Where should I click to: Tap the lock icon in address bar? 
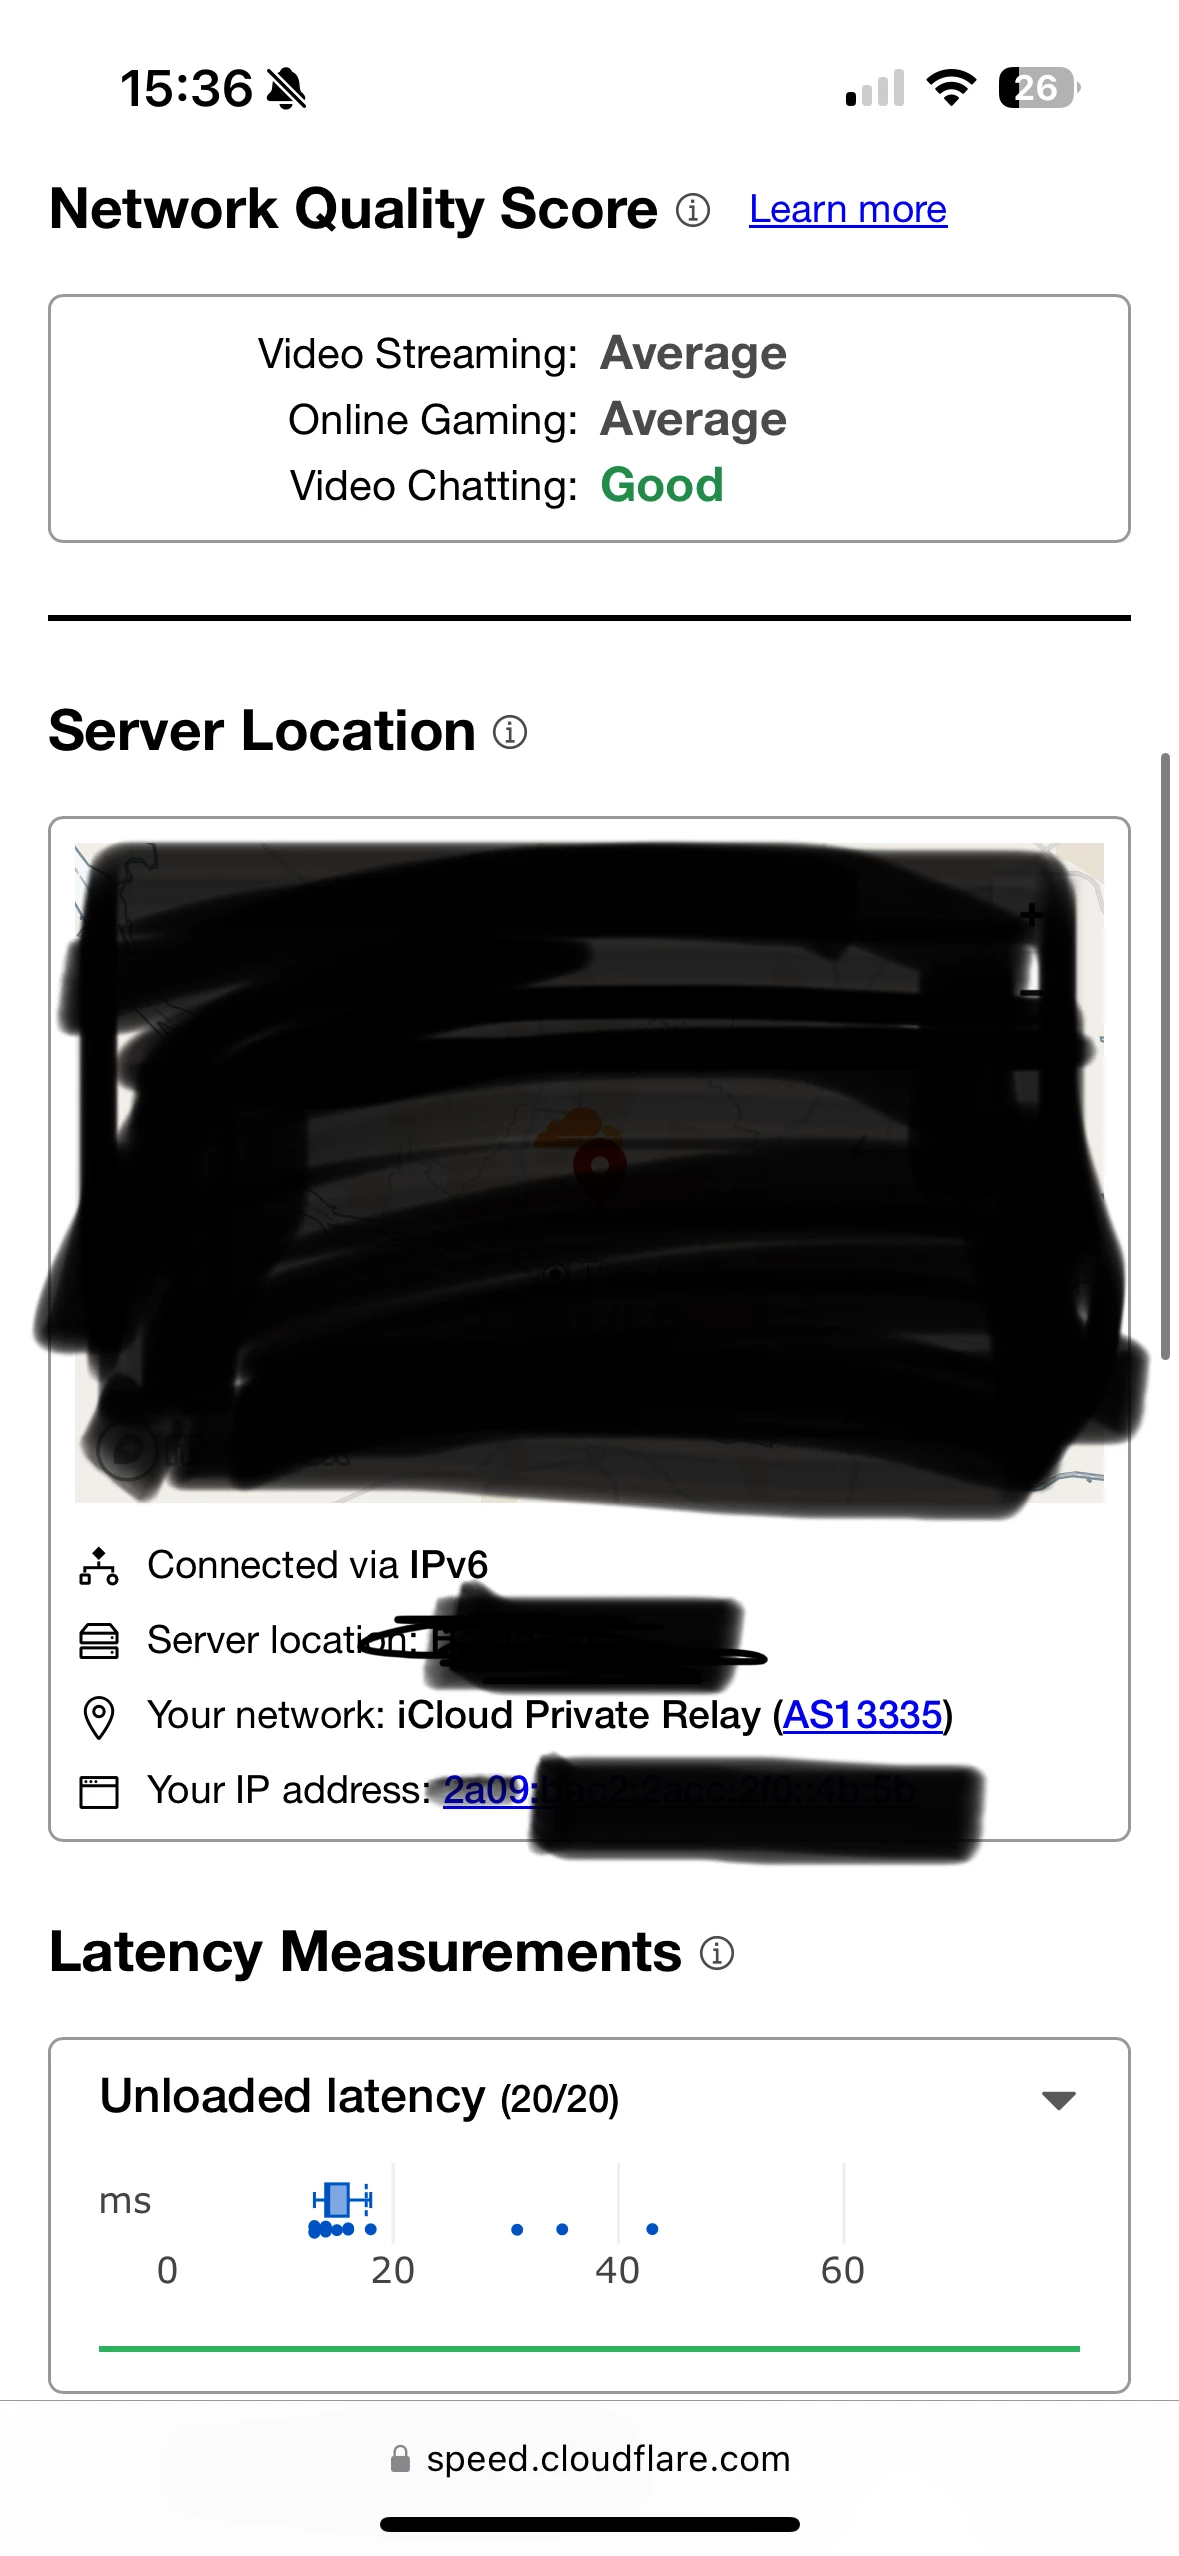[x=400, y=2458]
